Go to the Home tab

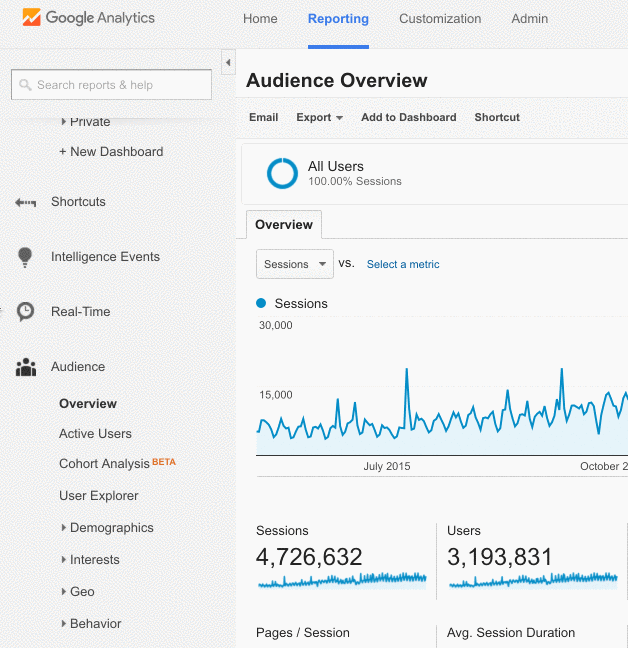pos(260,19)
